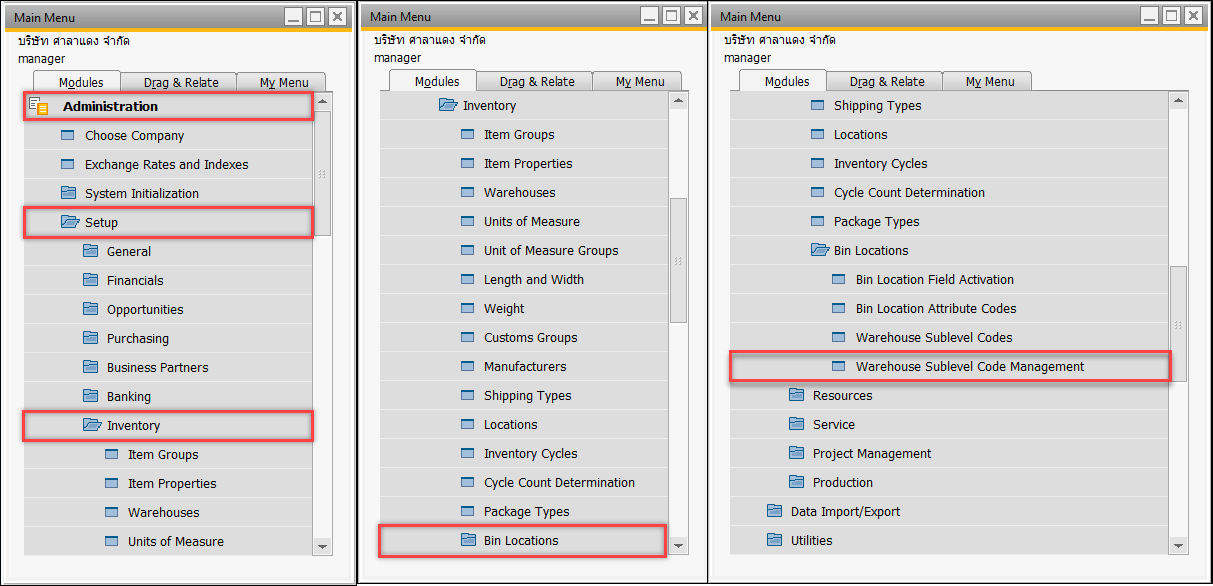Click scroll-down arrow in left window
This screenshot has height=586, width=1213.
[322, 546]
